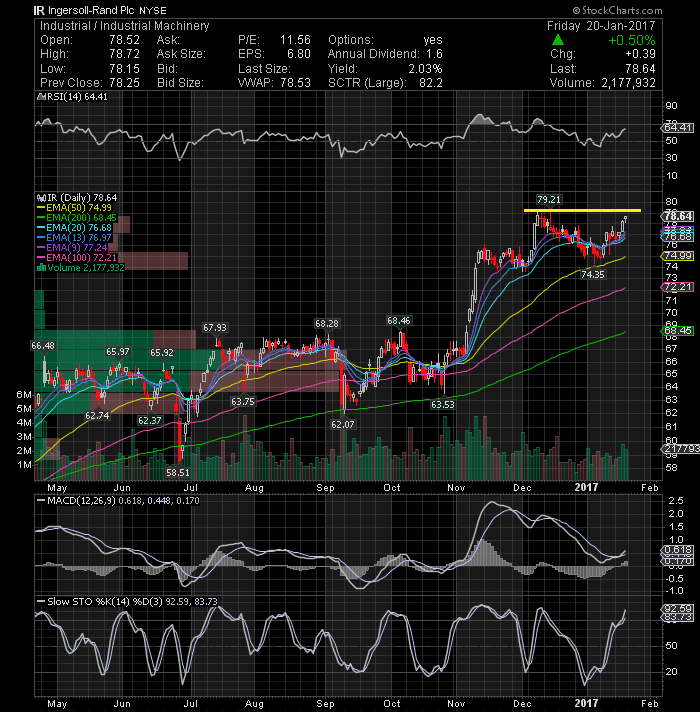Click the 68.28 September high label
The image size is (700, 712).
click(x=327, y=324)
